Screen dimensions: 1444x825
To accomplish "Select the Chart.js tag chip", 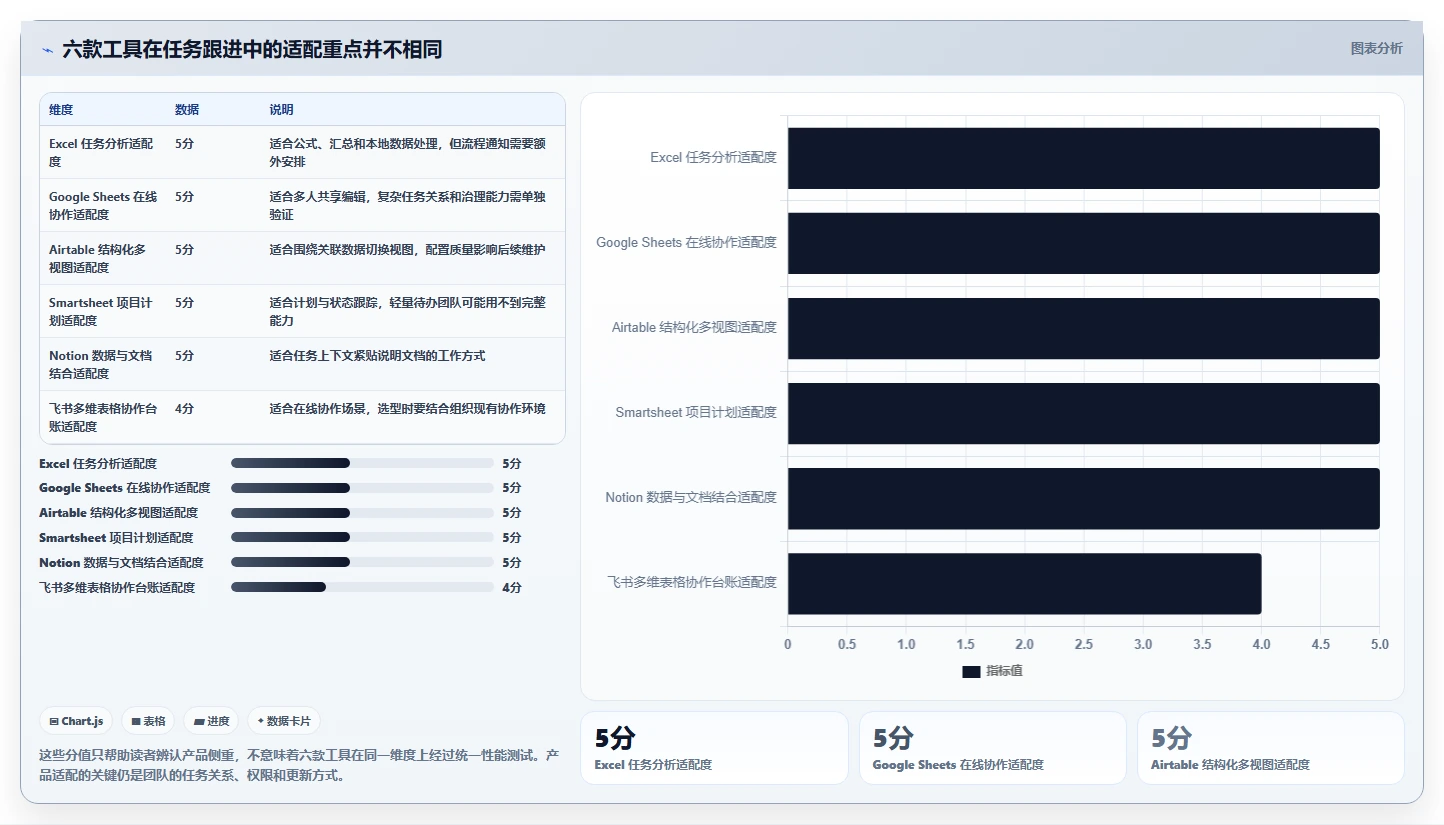I will click(x=76, y=721).
